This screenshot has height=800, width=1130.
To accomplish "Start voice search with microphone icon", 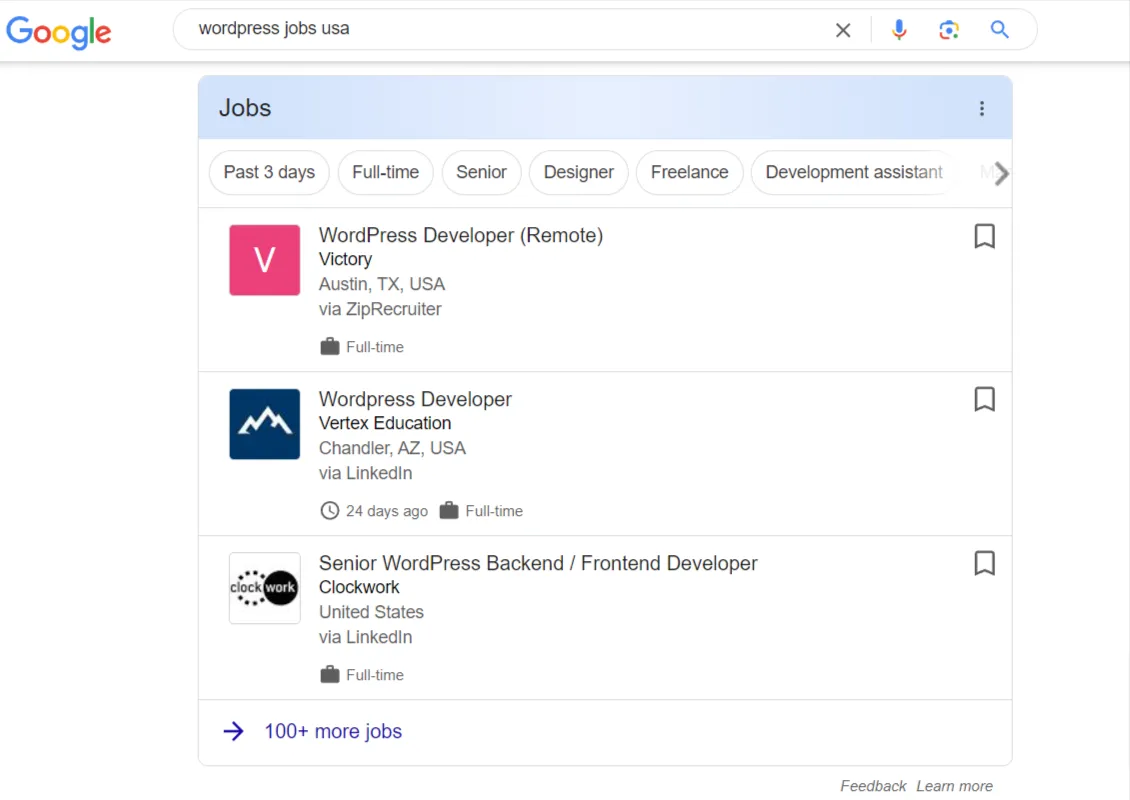I will point(899,30).
